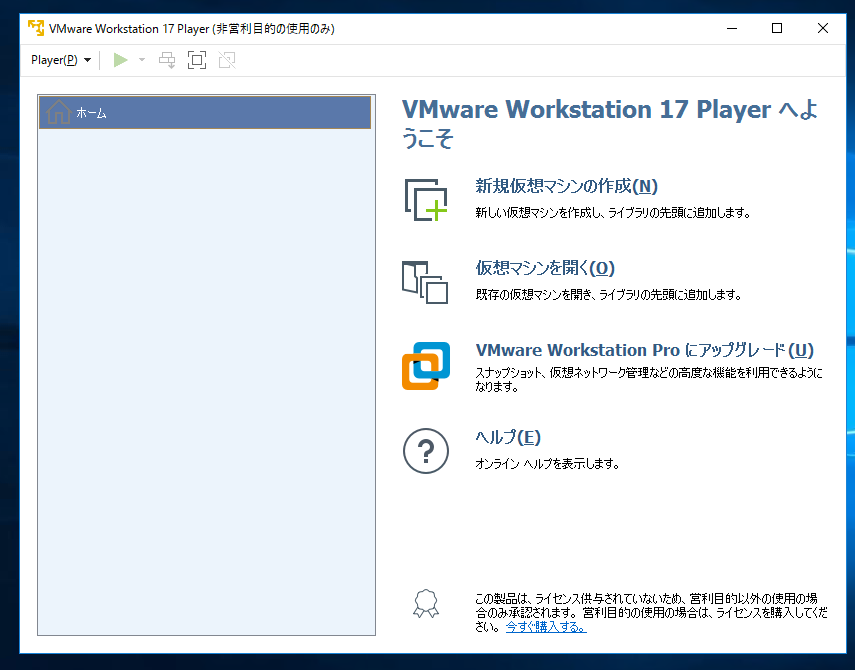The height and width of the screenshot is (670, 855).
Task: Minimize the VMware Player window
Action: [x=732, y=28]
